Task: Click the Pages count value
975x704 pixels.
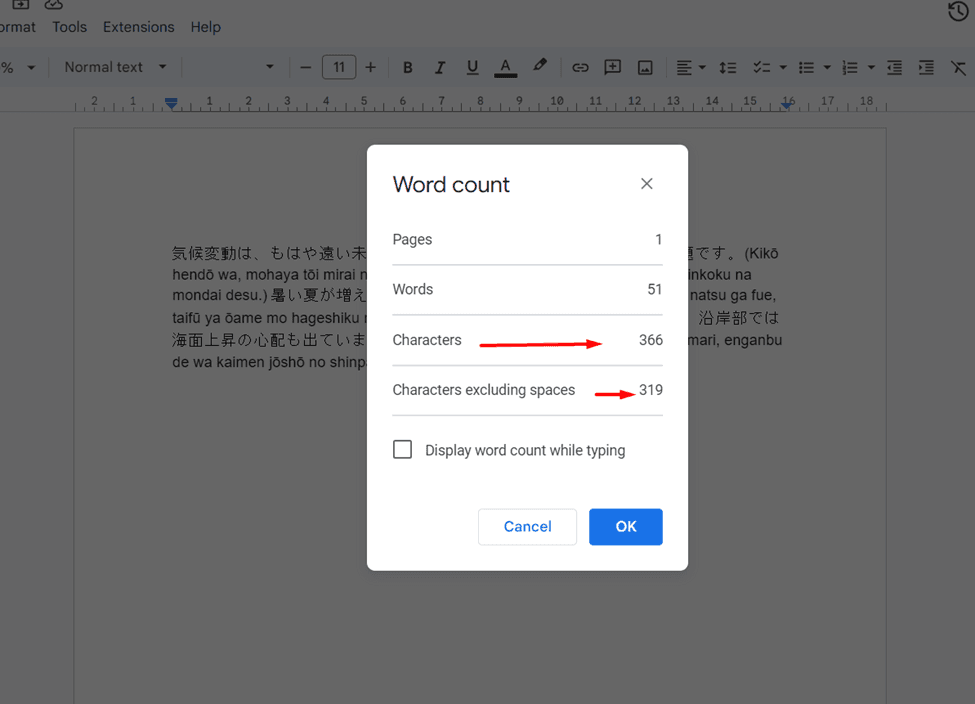Action: point(658,239)
